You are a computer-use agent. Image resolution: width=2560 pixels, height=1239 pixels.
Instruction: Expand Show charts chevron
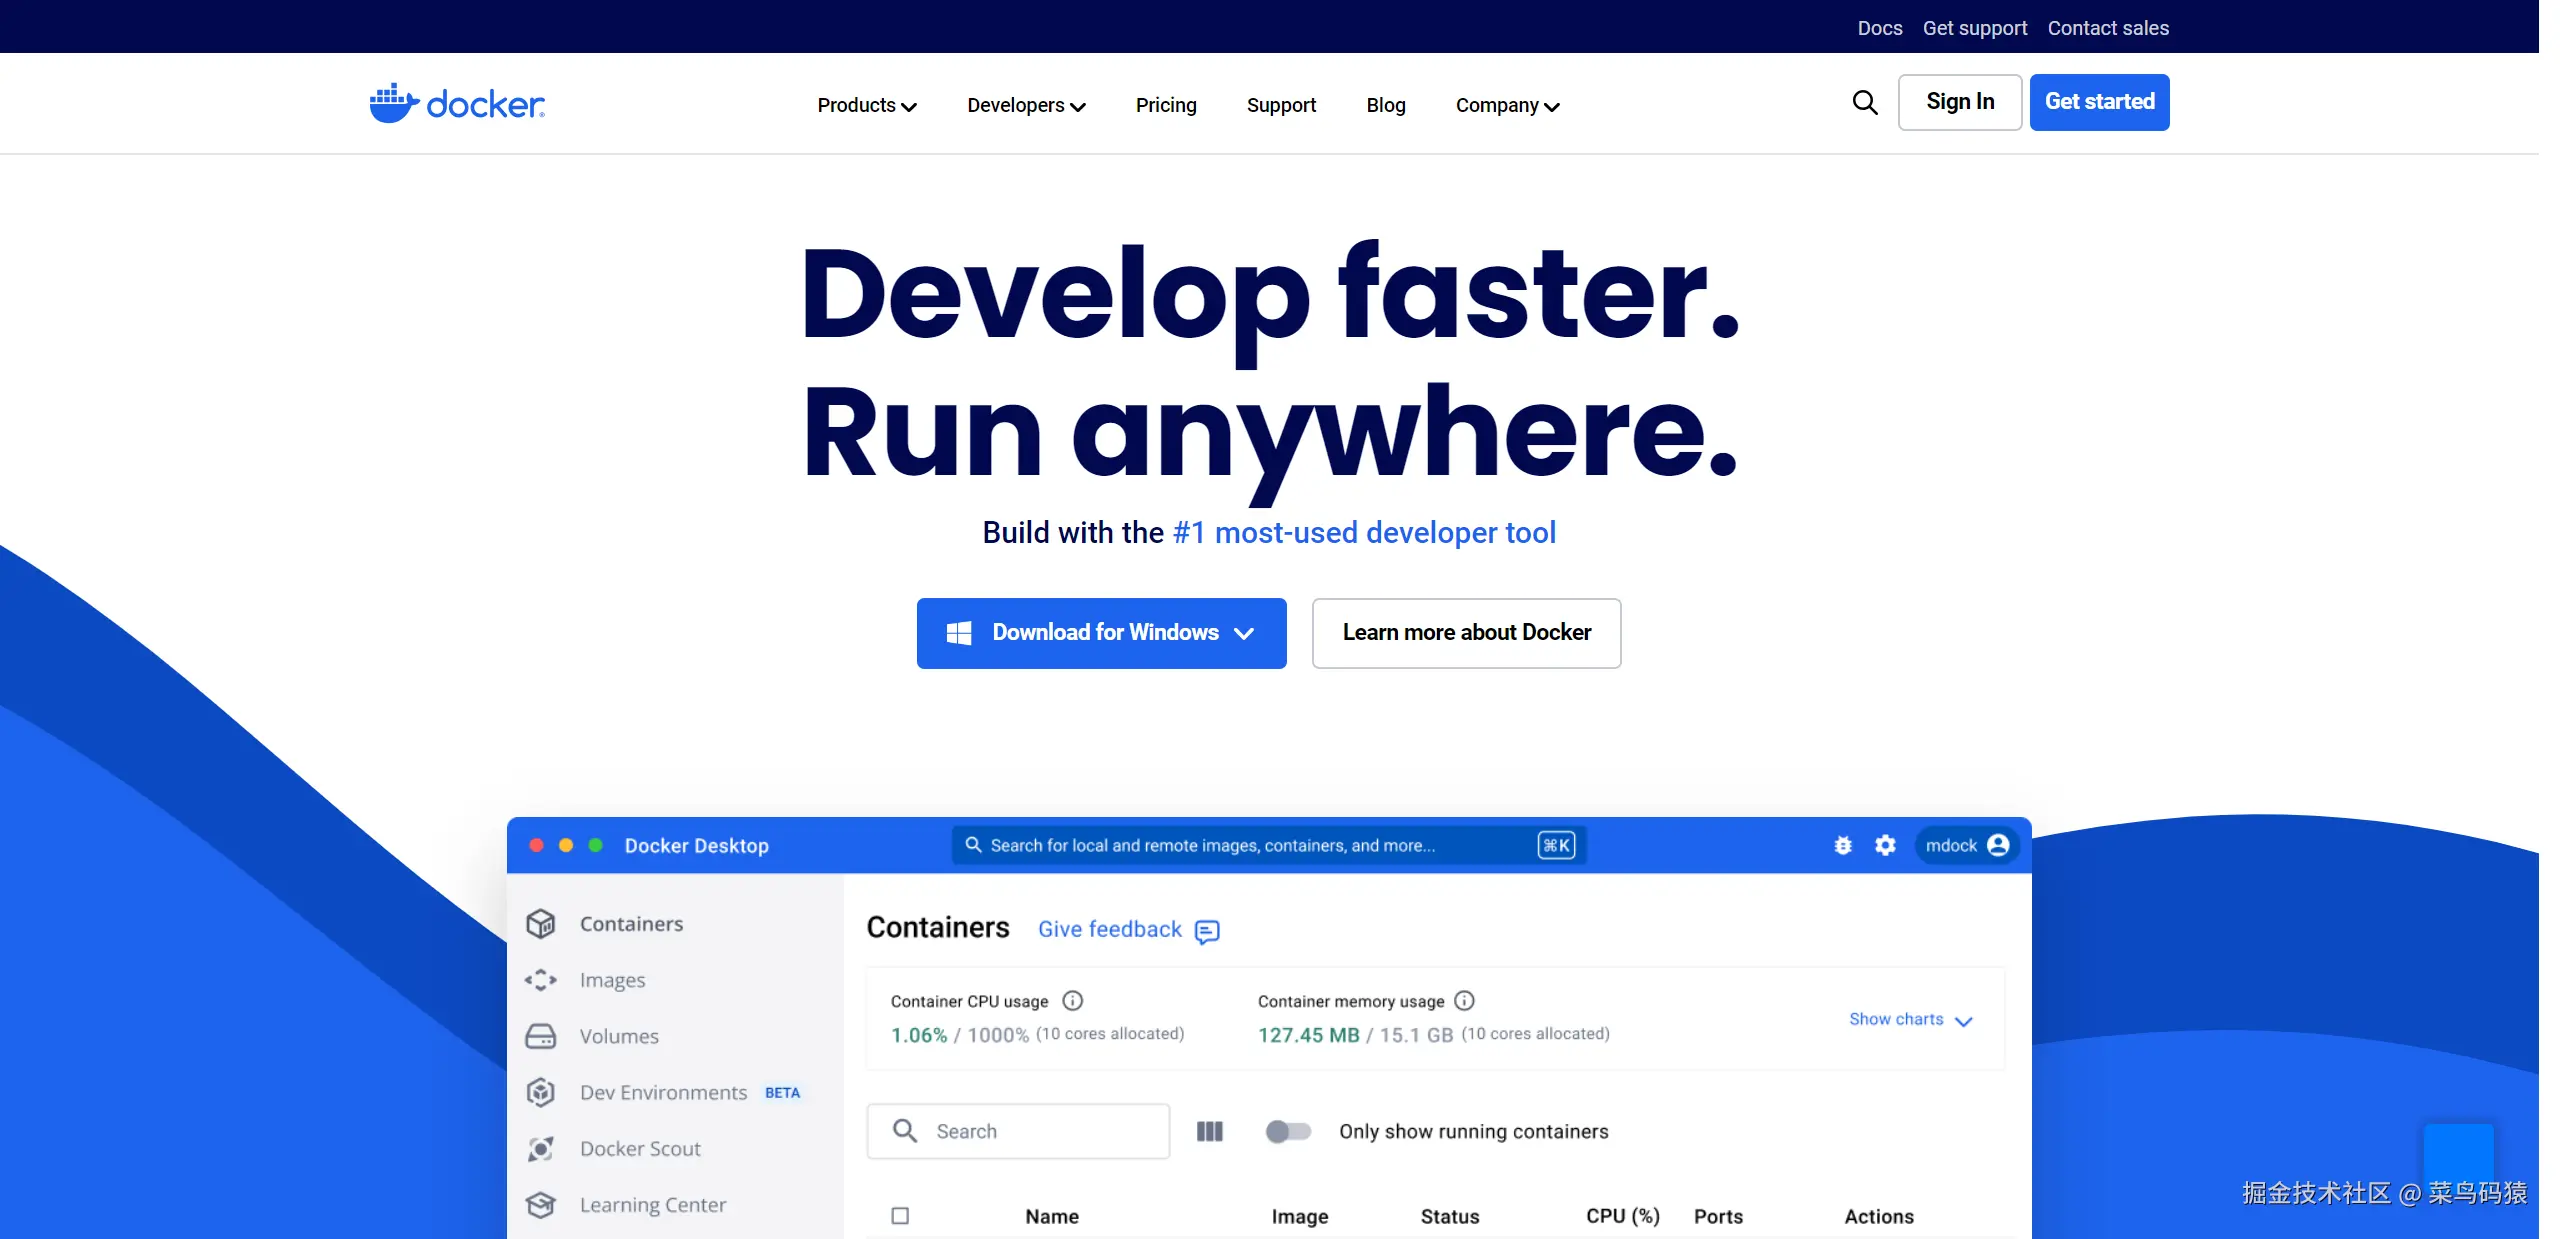click(1963, 1021)
